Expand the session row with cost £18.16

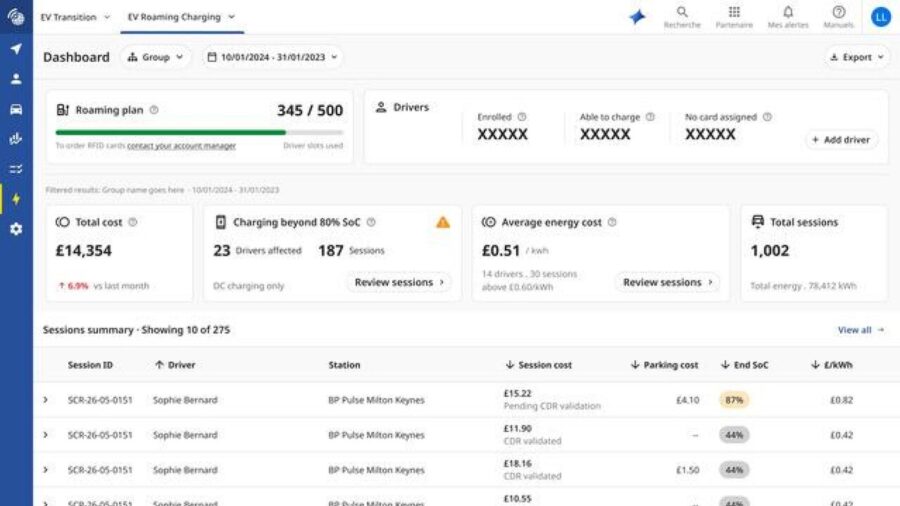tap(45, 469)
